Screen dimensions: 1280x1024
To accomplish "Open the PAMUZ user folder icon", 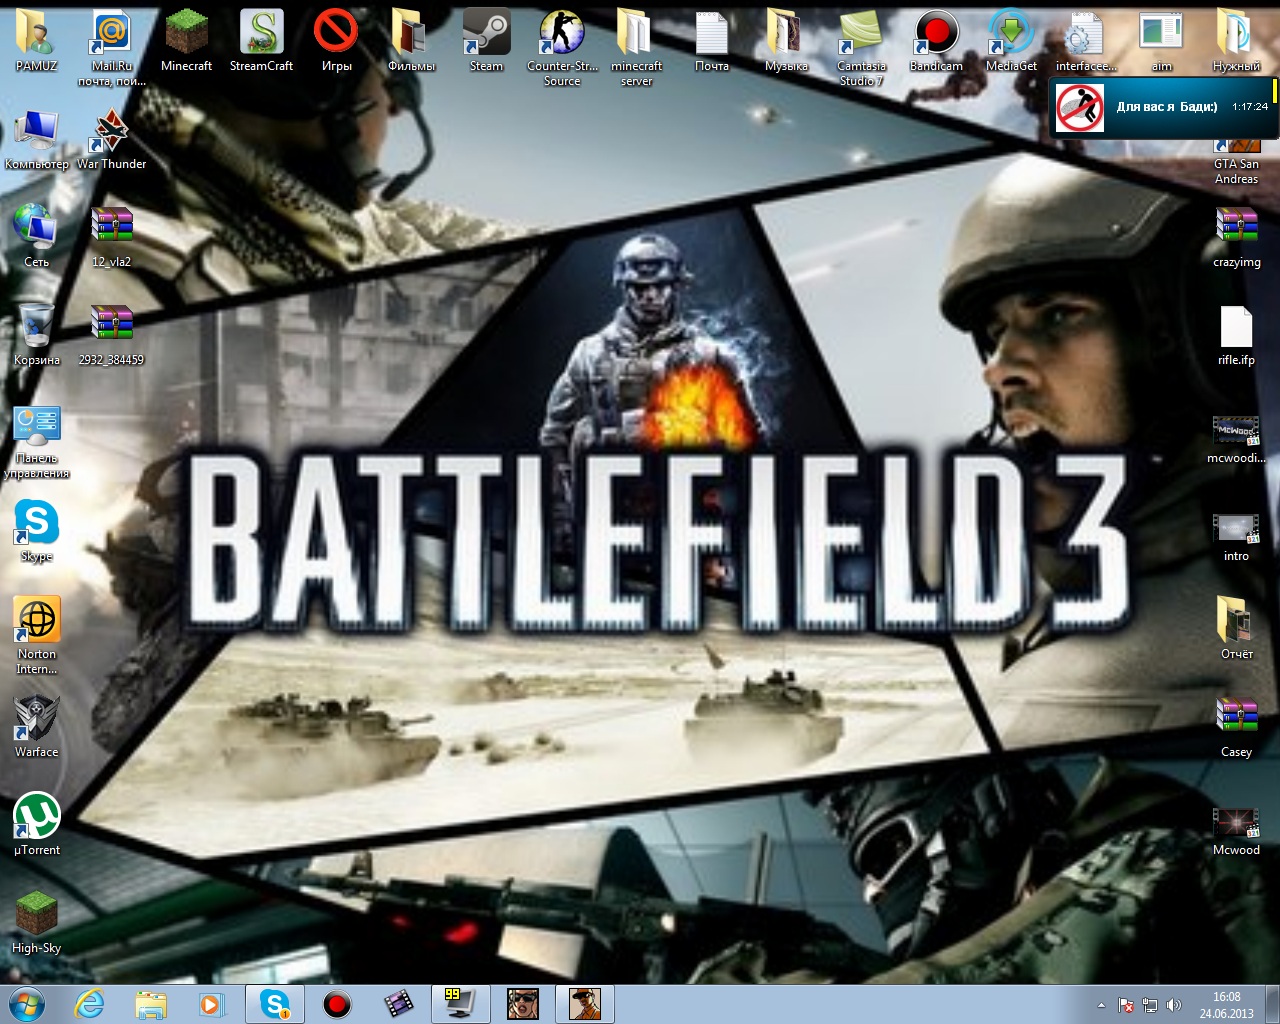I will coord(36,40).
